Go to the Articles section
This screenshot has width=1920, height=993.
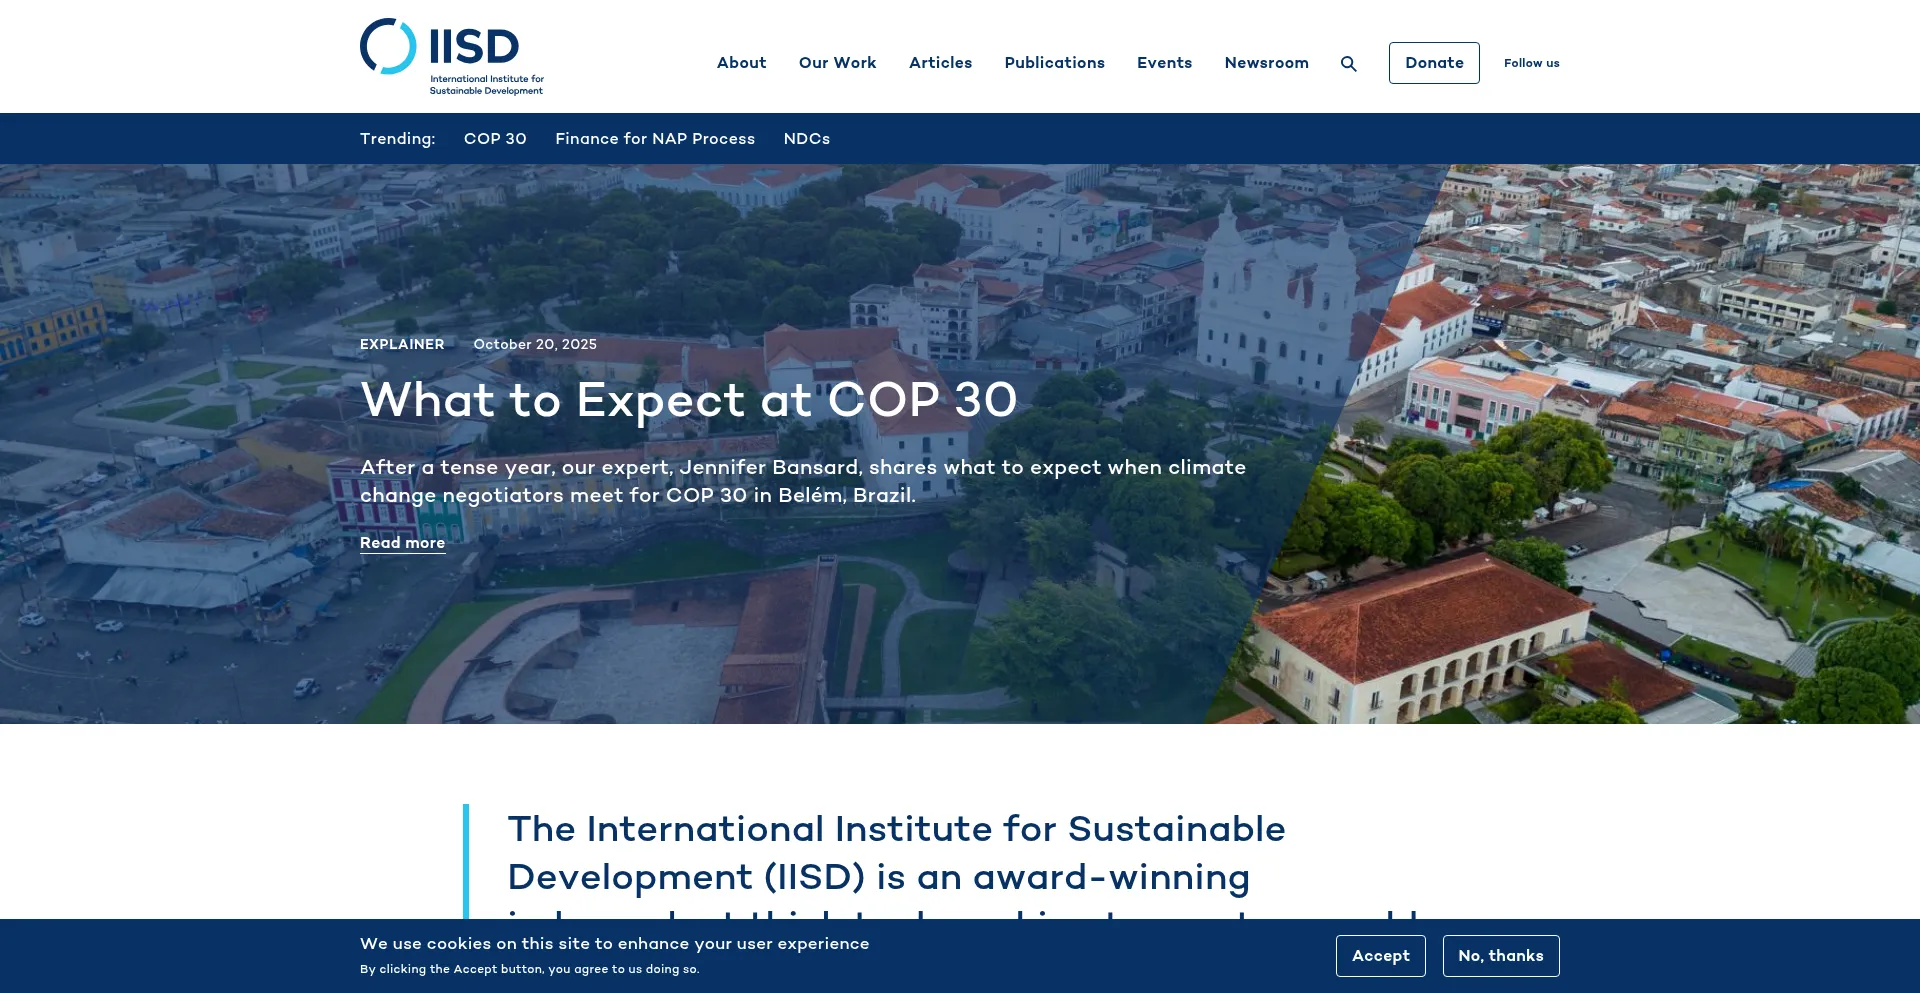click(940, 63)
